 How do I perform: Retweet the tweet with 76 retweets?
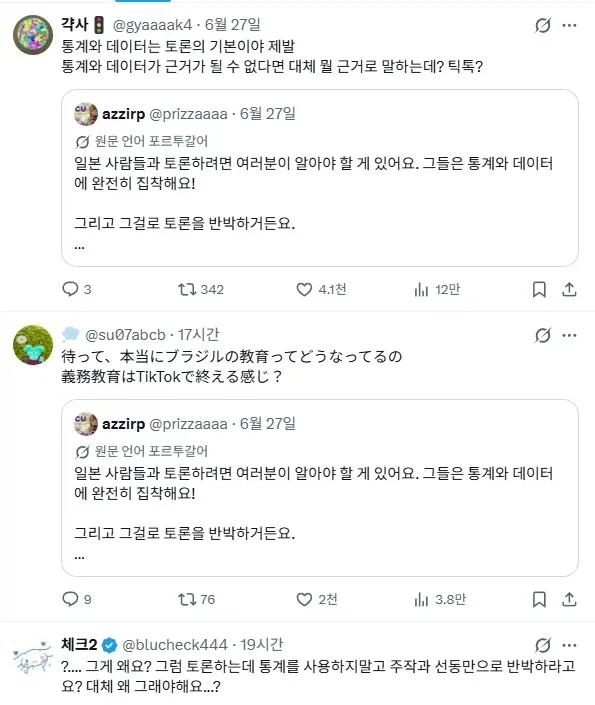196,599
